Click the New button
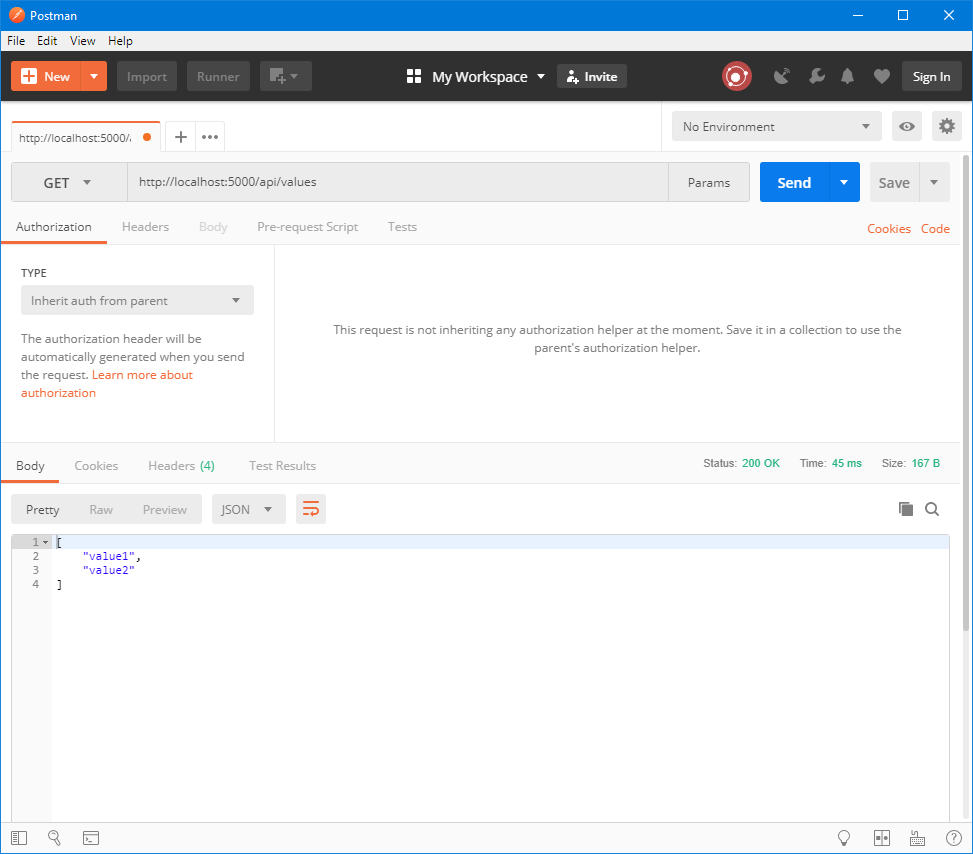The height and width of the screenshot is (854, 973). click(46, 76)
